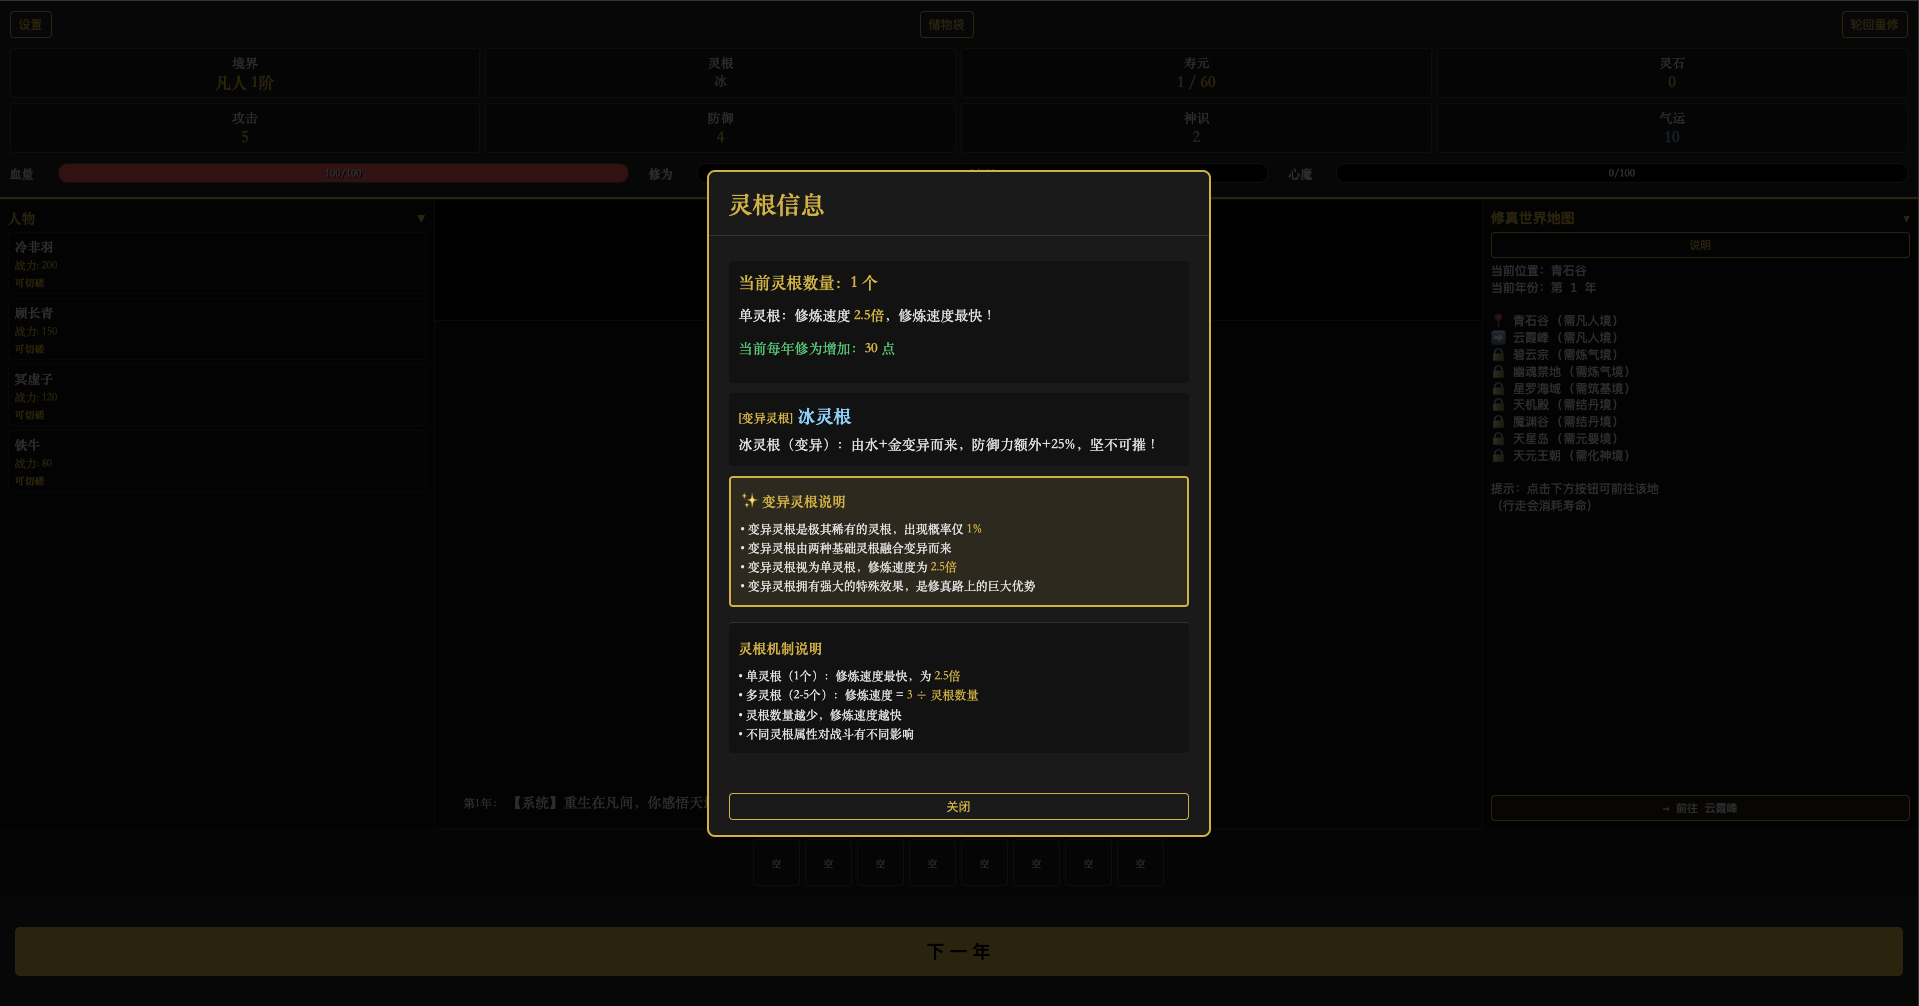This screenshot has height=1006, width=1919.
Task: Click the lock icon beside 幽魂禁地
Action: 1498,372
